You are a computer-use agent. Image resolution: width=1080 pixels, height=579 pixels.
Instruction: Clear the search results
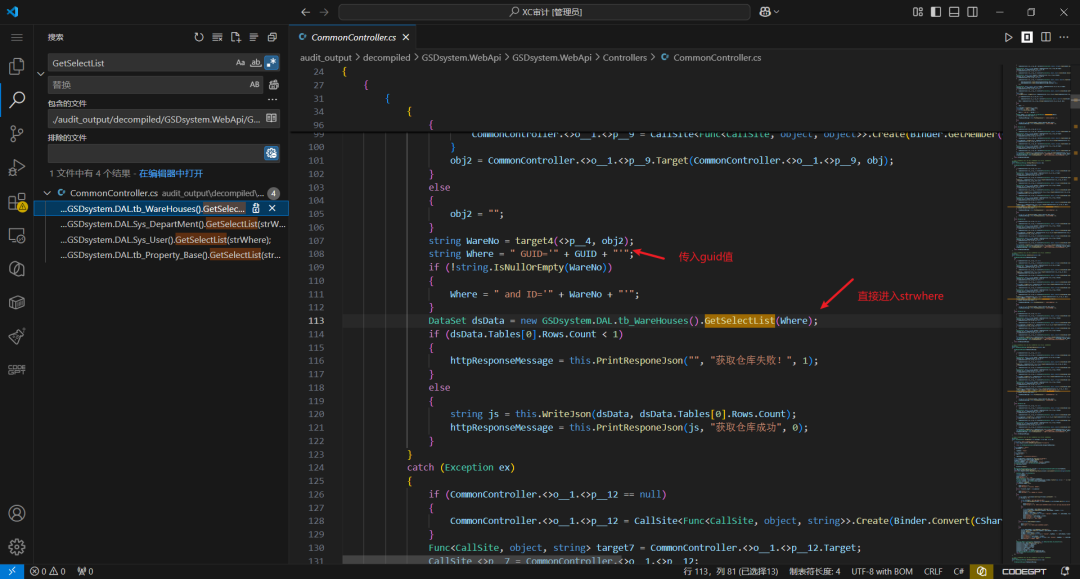(x=217, y=37)
